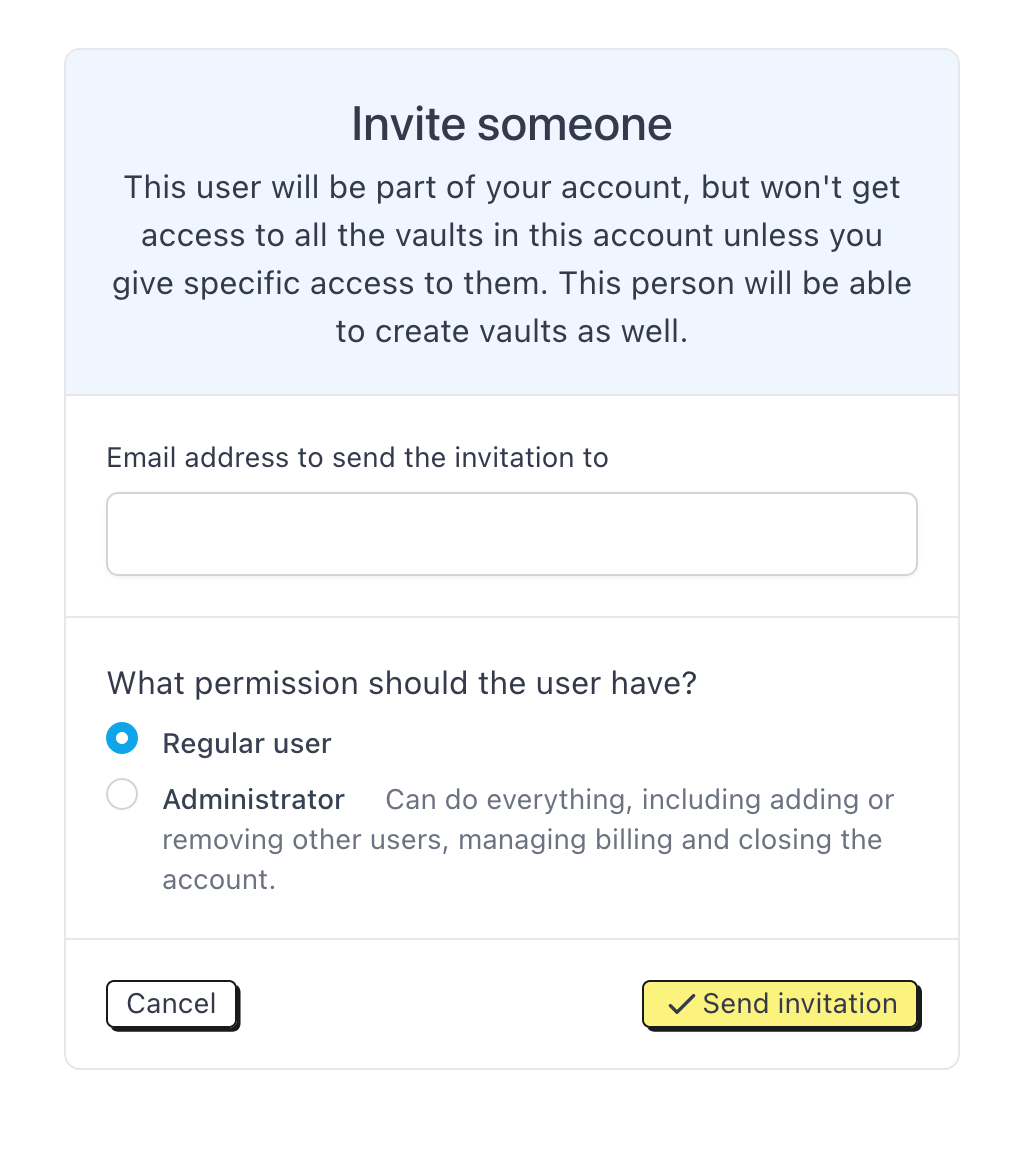Click the line 'to create vaults as well.'
The height and width of the screenshot is (1165, 1024).
[512, 331]
